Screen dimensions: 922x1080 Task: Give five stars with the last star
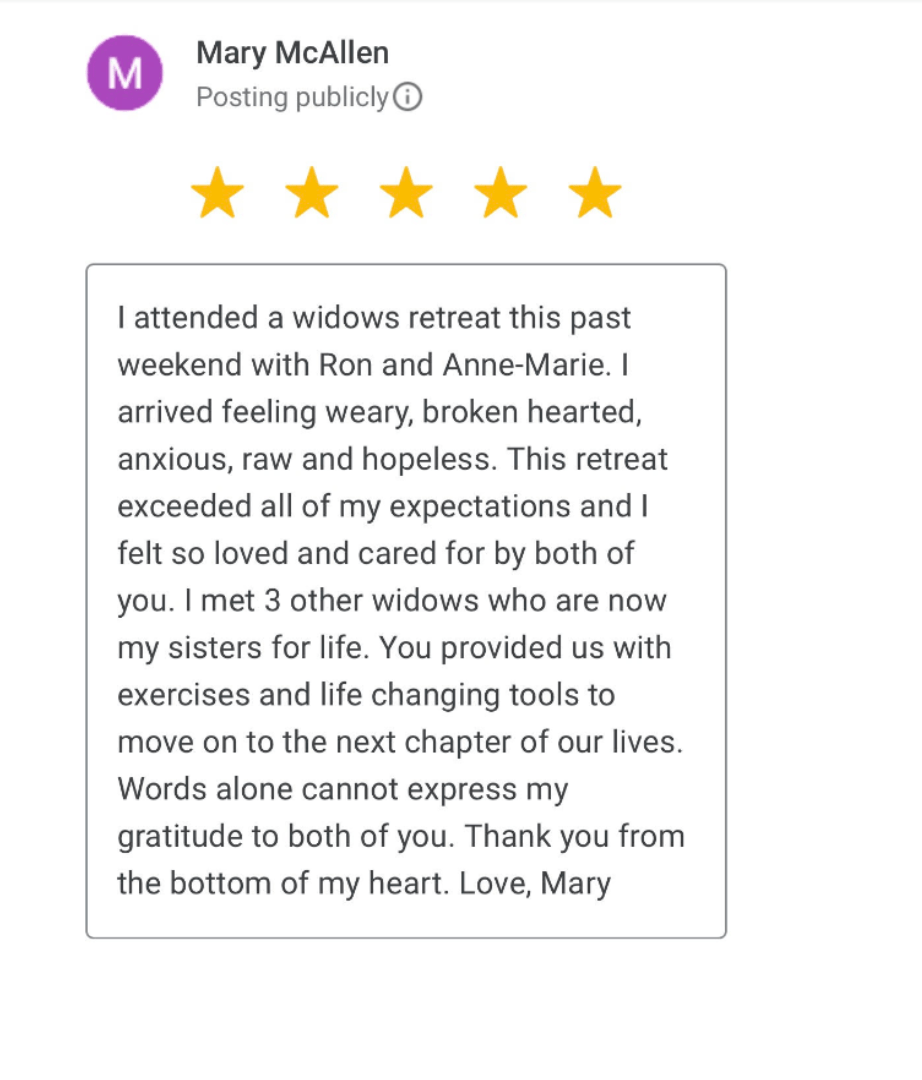[595, 193]
